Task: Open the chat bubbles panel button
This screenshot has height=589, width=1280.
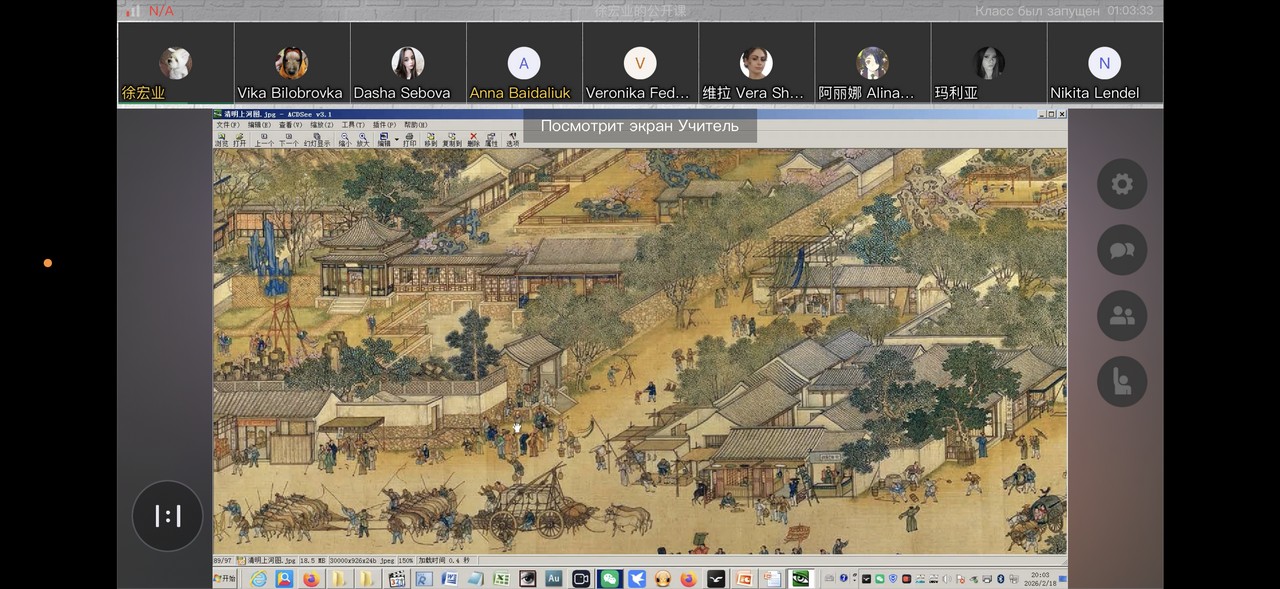Action: [x=1121, y=250]
